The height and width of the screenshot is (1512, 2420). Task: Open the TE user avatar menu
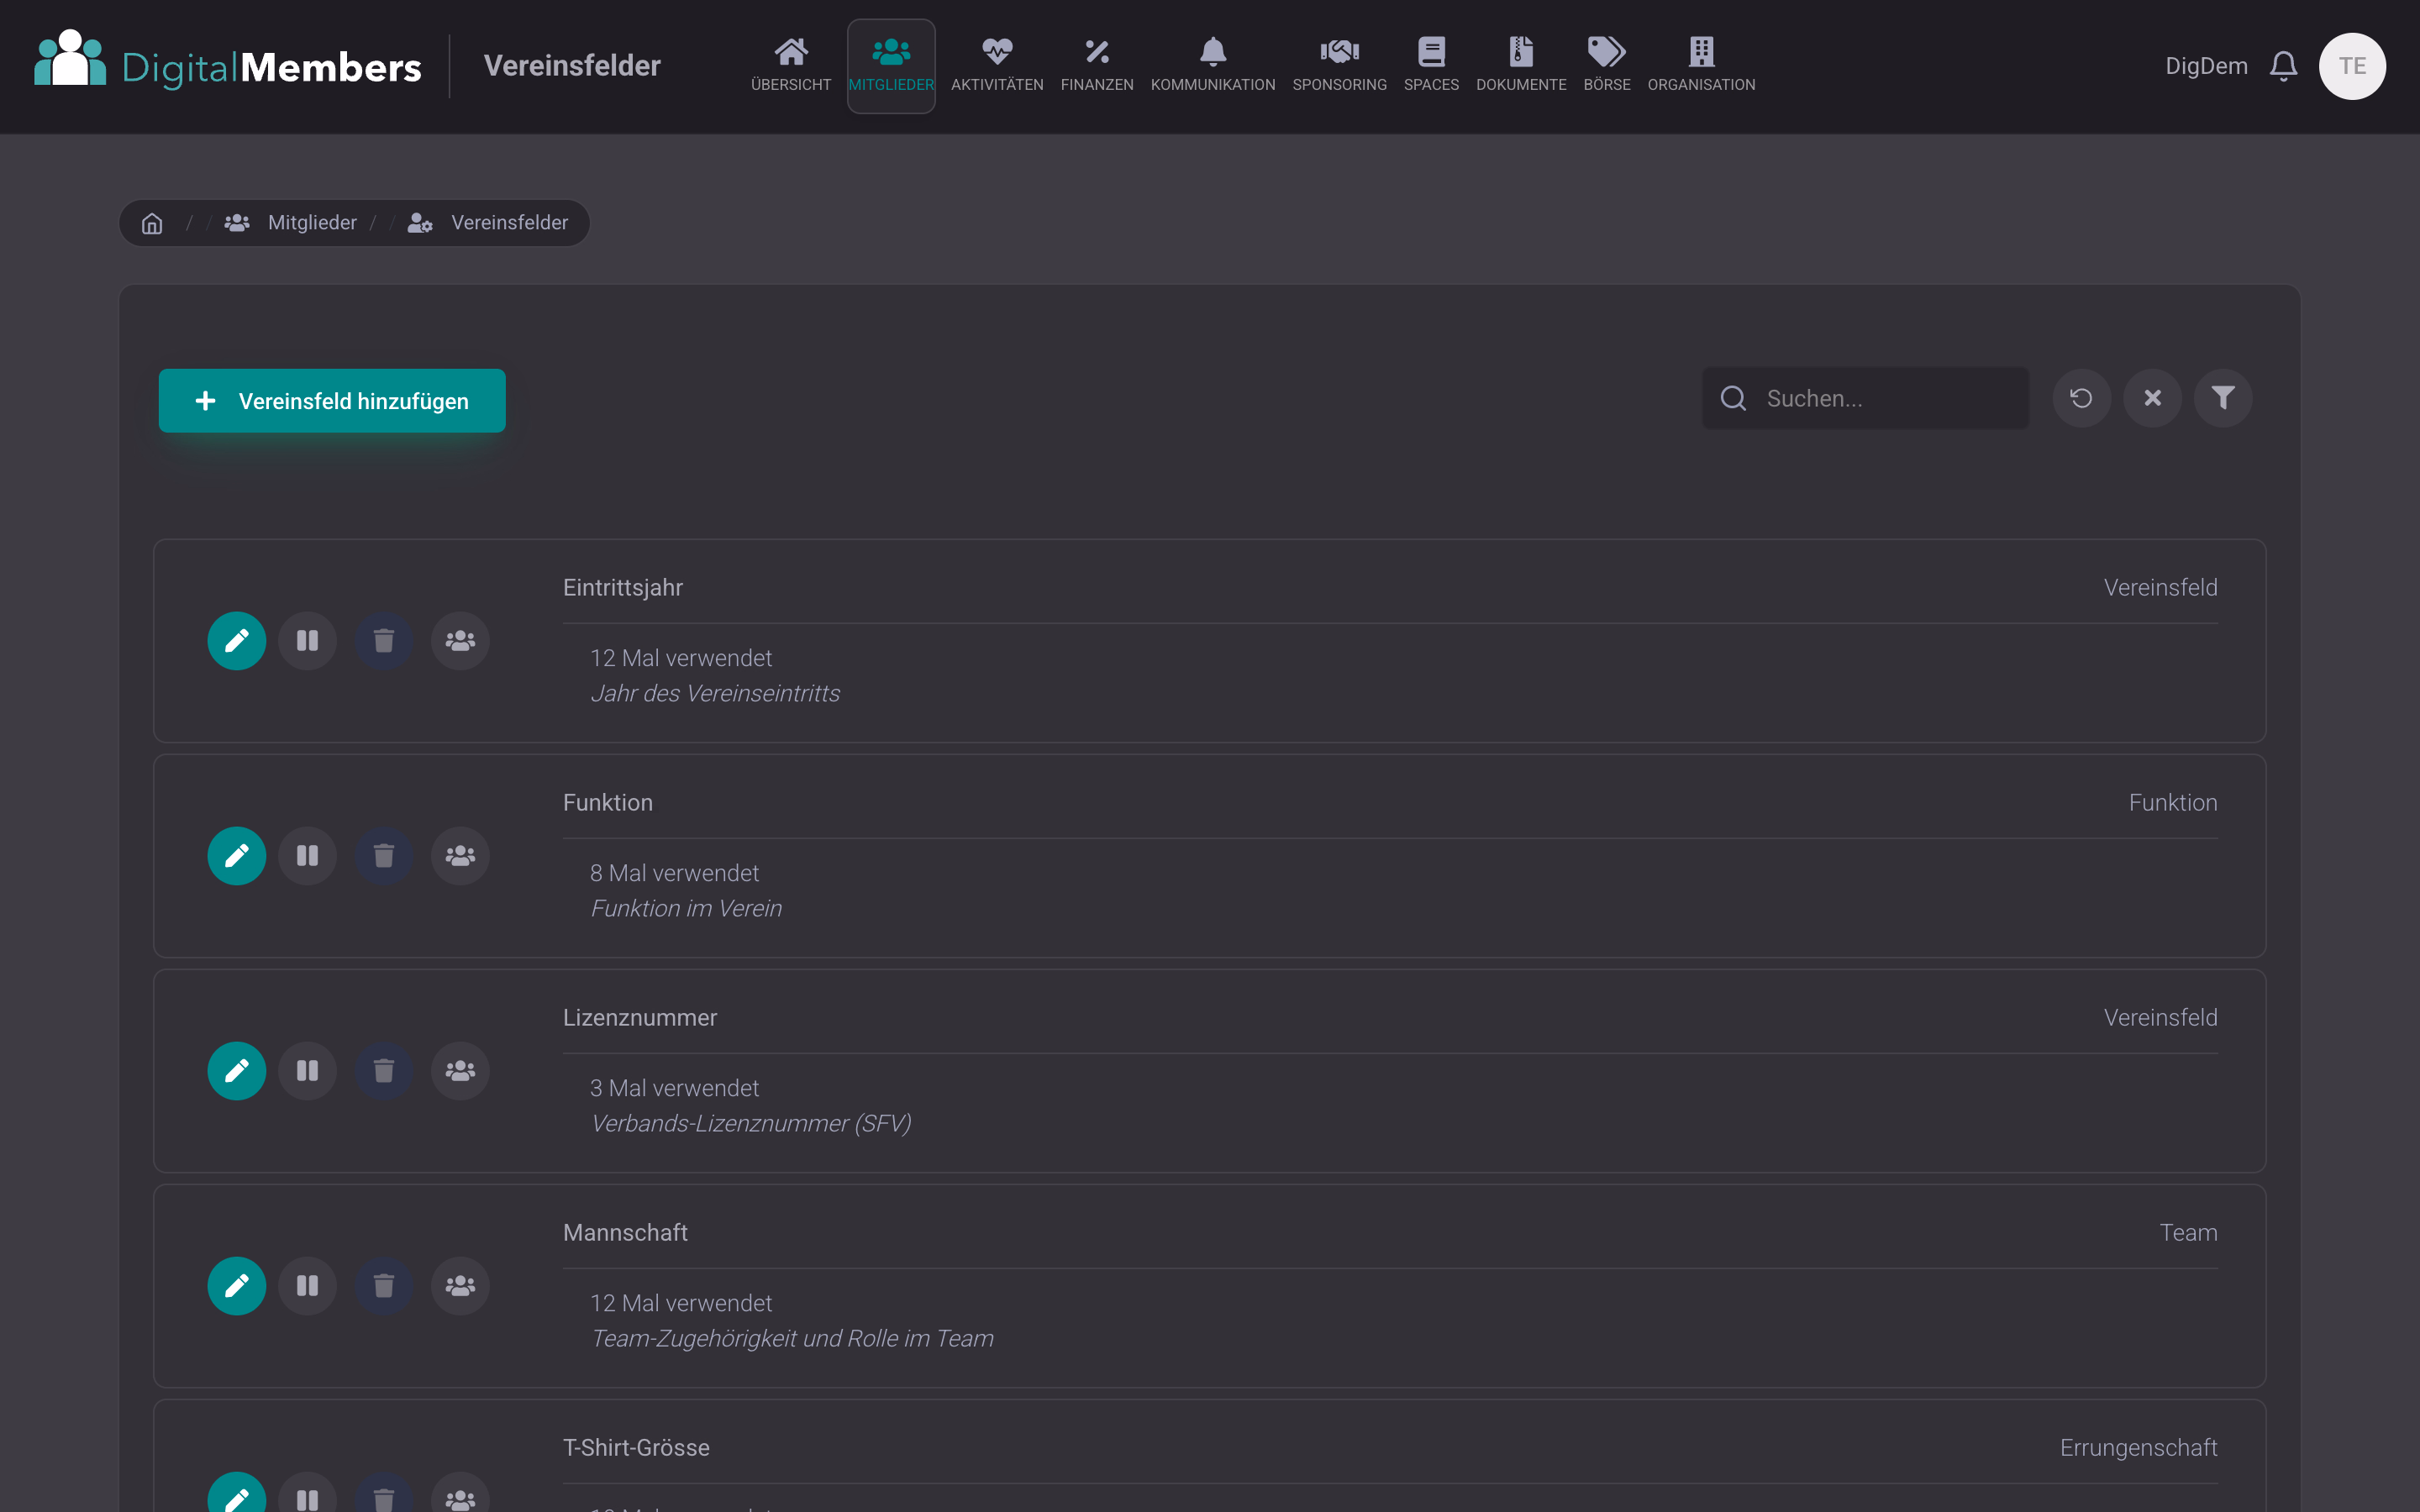tap(2351, 66)
